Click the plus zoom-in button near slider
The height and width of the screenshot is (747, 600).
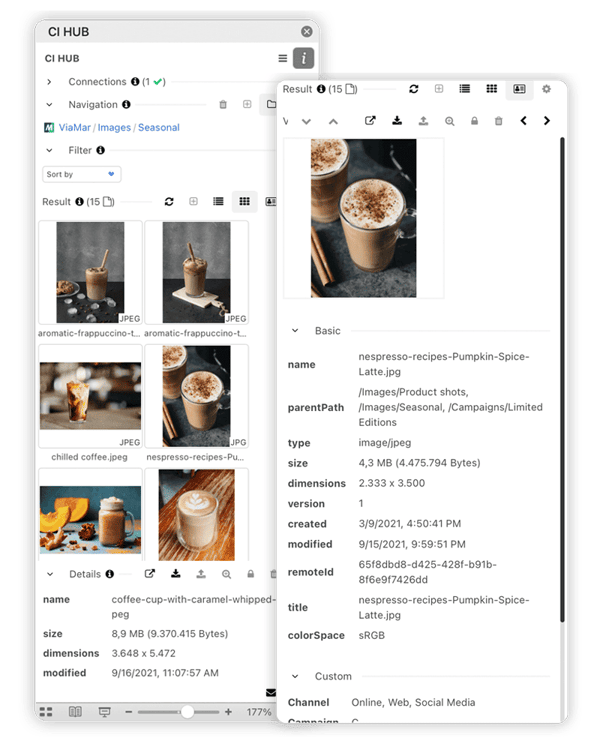click(228, 712)
